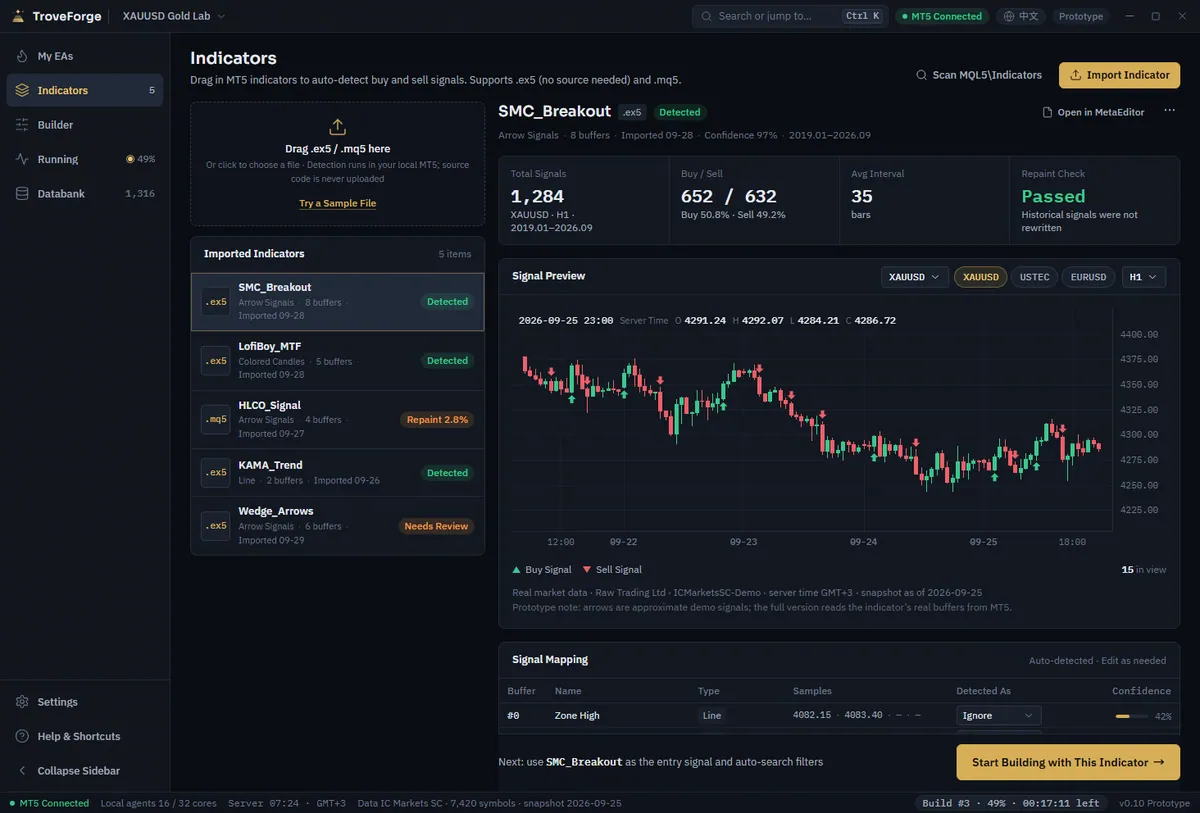Viewport: 1200px width, 813px height.
Task: Select Wedge_Arrows indicator row
Action: click(338, 526)
